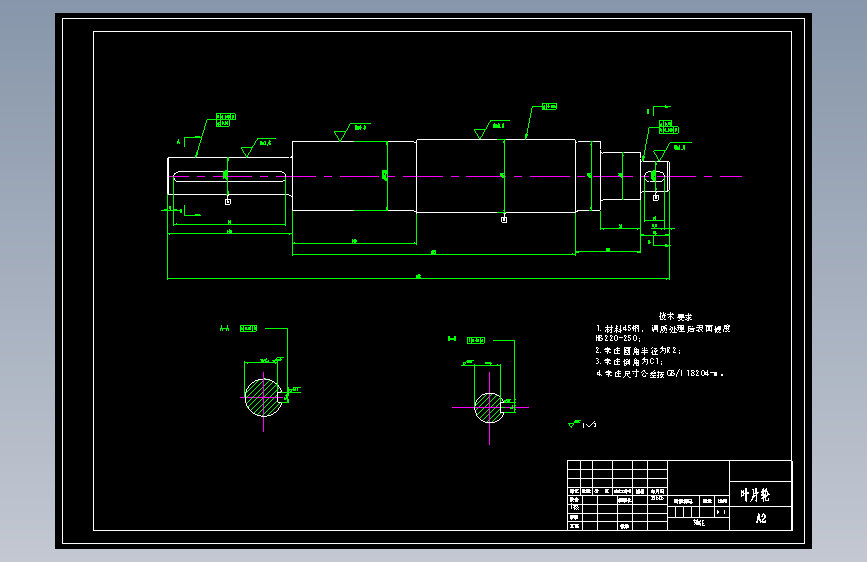Click the 叶片轮 title block name
867x562 pixels.
coord(755,495)
